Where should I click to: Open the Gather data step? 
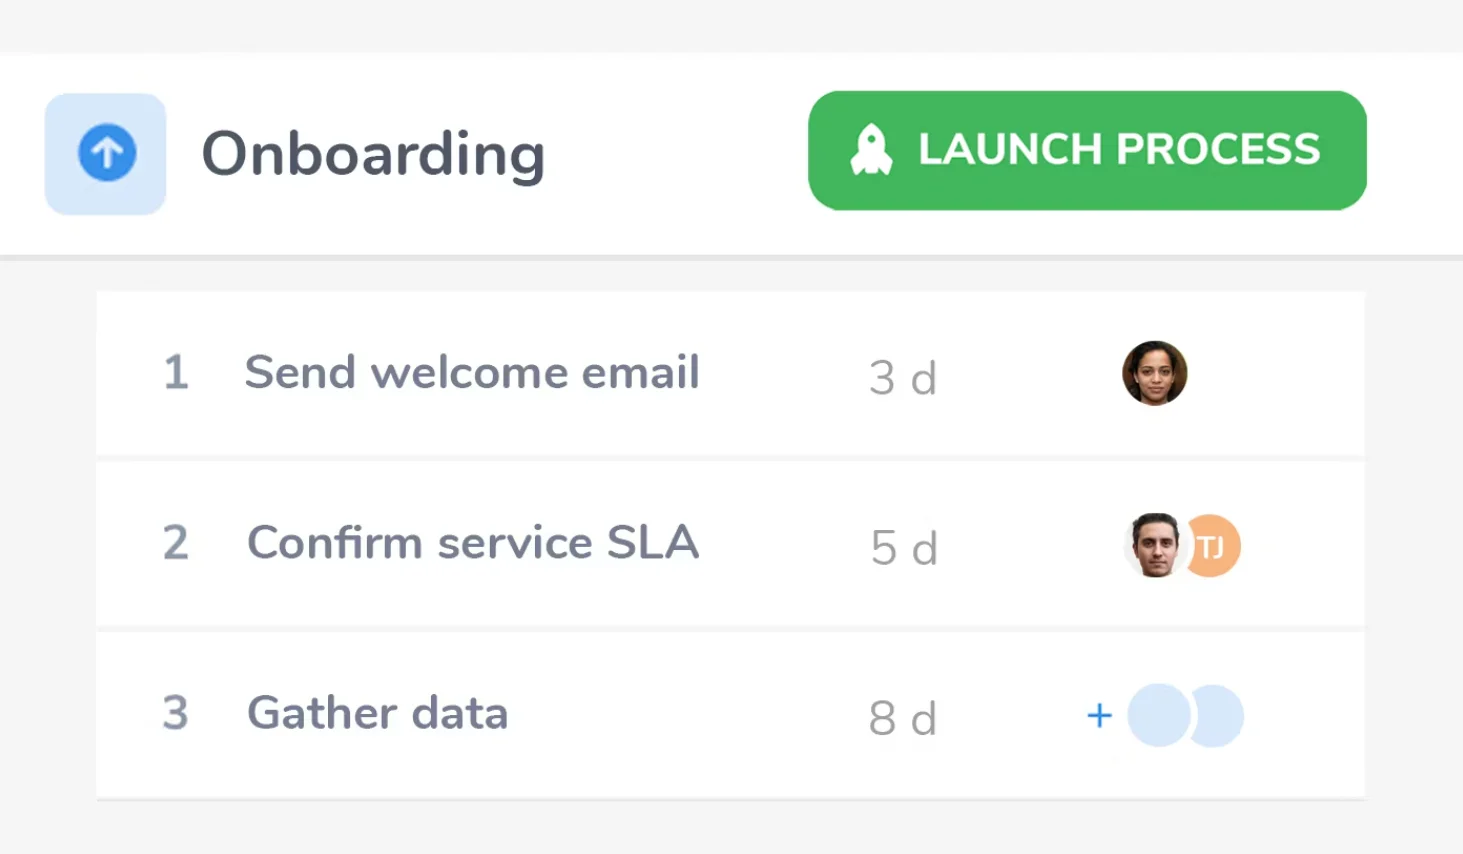pyautogui.click(x=377, y=713)
